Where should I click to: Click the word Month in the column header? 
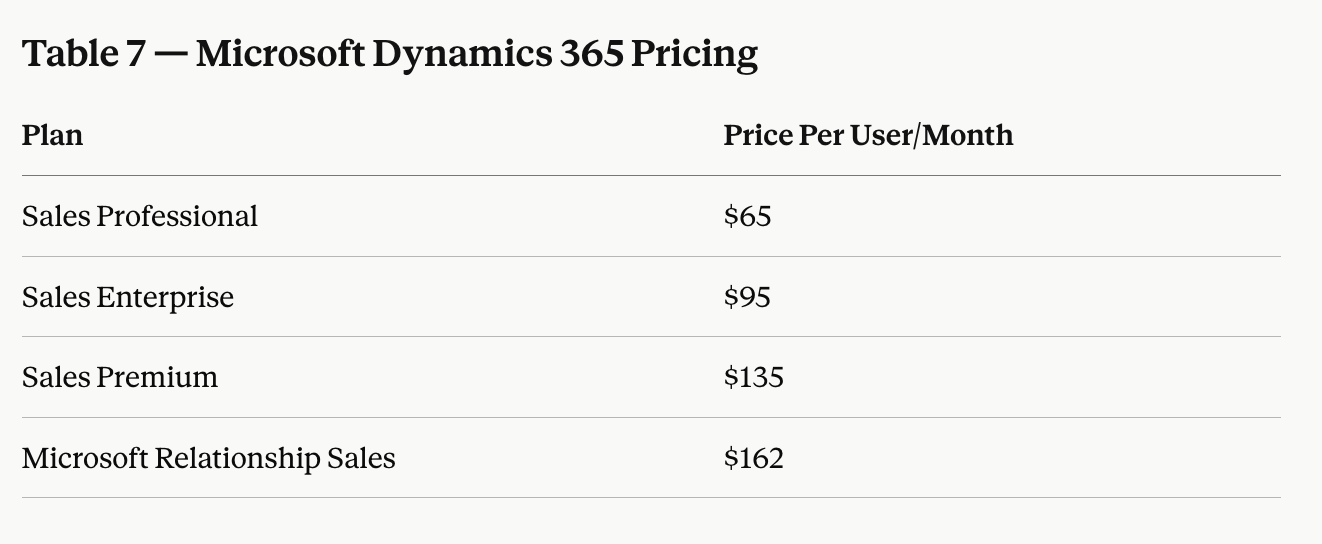(x=967, y=135)
